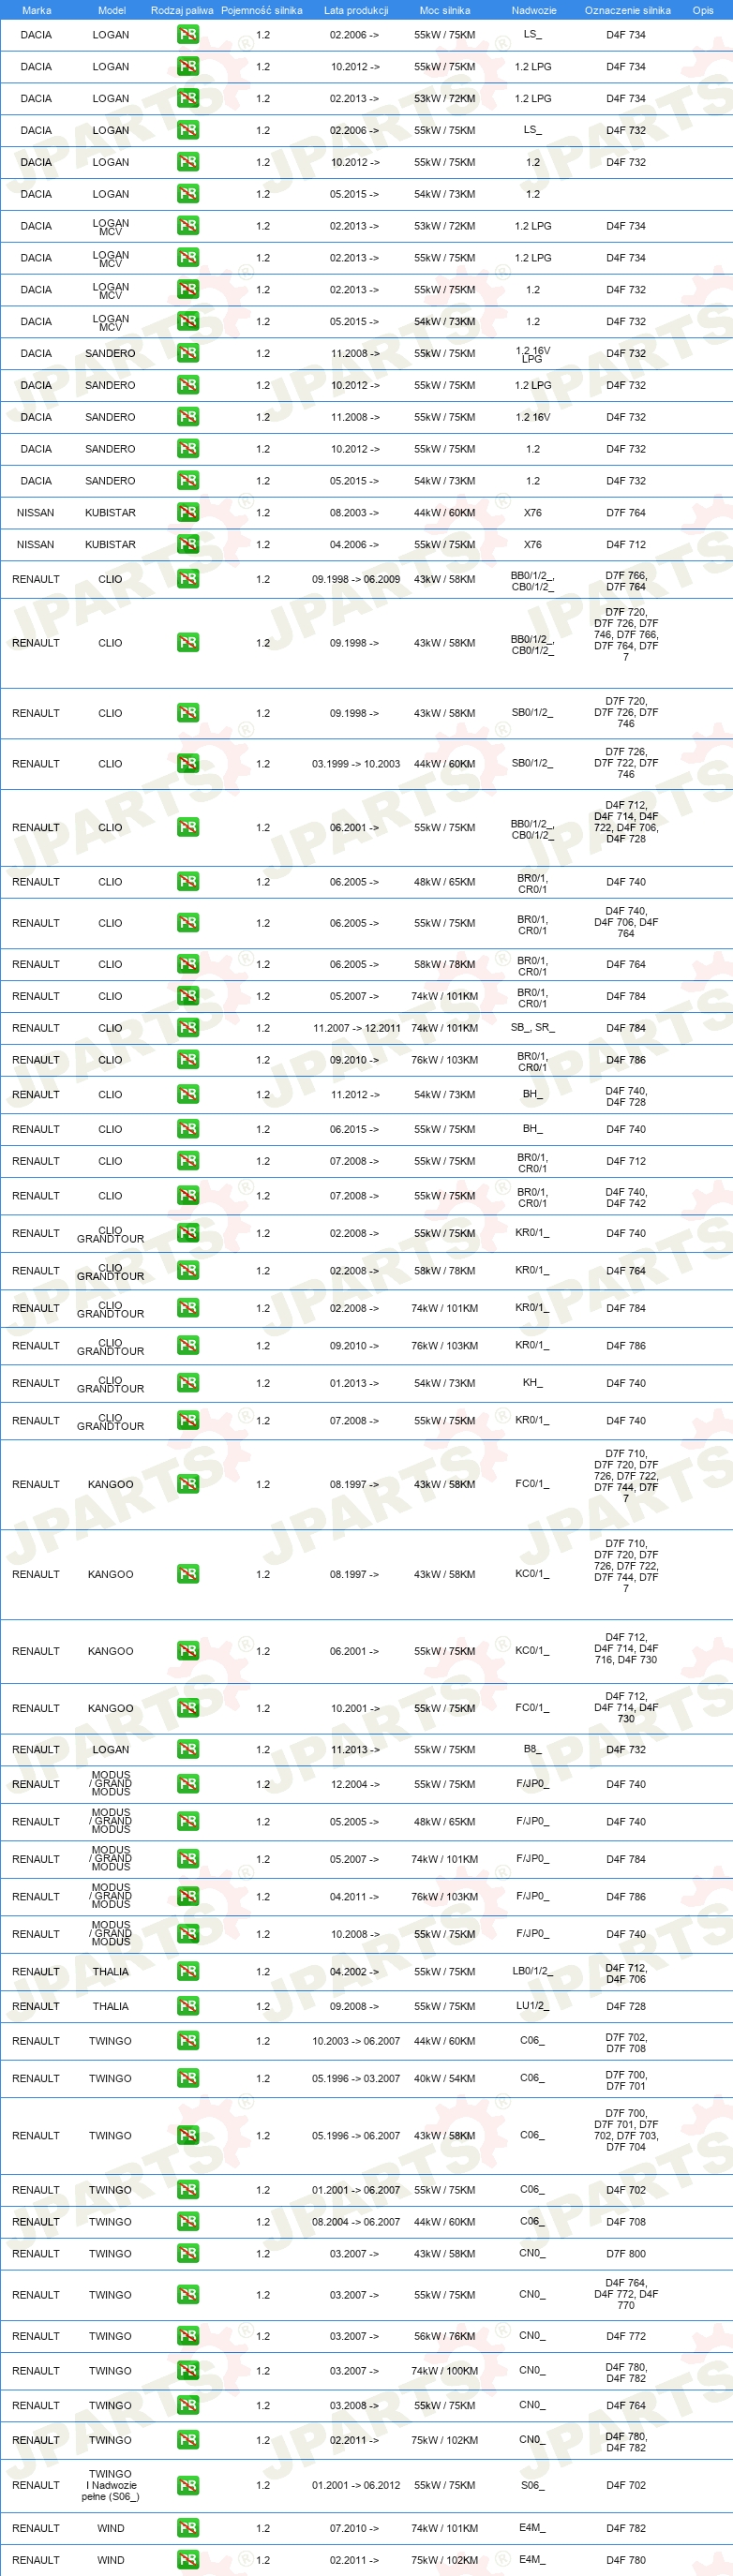Image resolution: width=733 pixels, height=2576 pixels.
Task: Click fuel icon in Nissan Kubistar 08.2003 row
Action: point(188,513)
